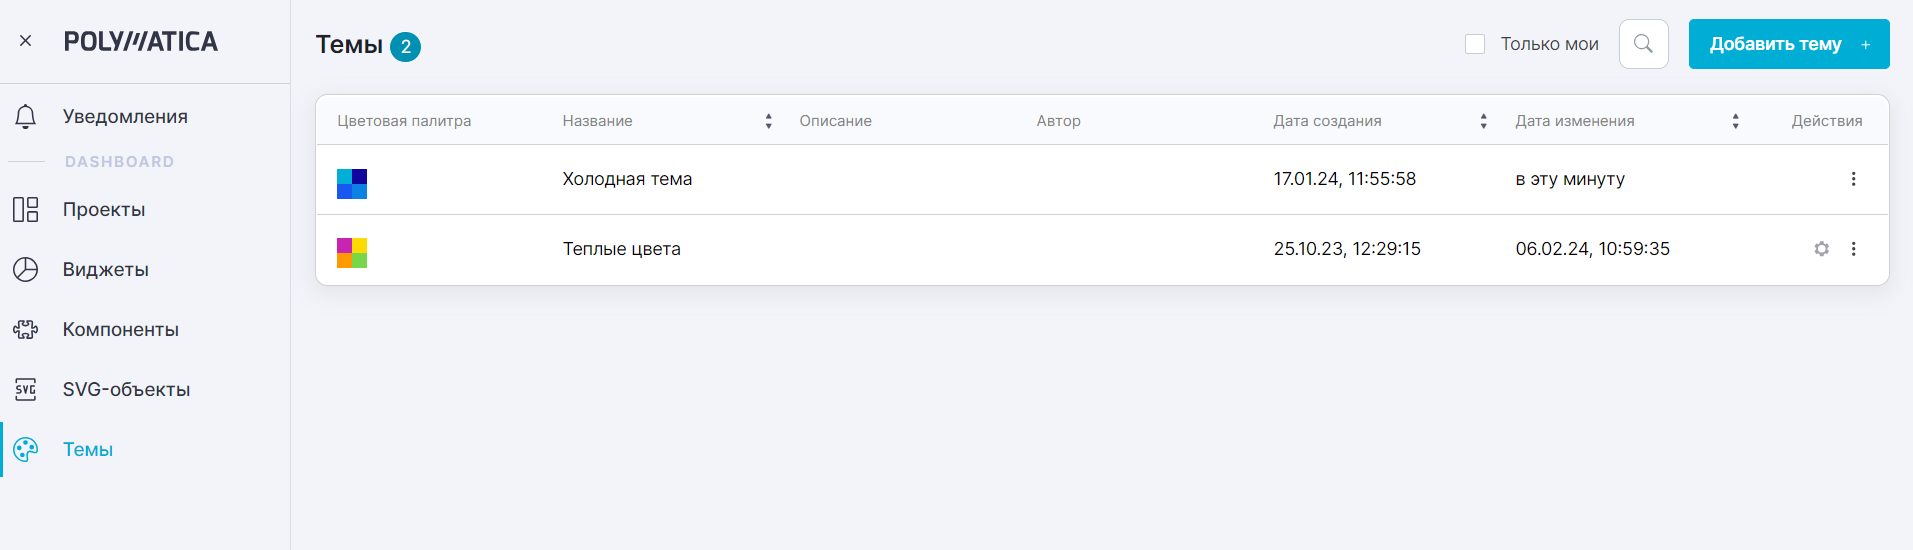The height and width of the screenshot is (550, 1913).
Task: Click the palette icon for Темы
Action: 26,450
